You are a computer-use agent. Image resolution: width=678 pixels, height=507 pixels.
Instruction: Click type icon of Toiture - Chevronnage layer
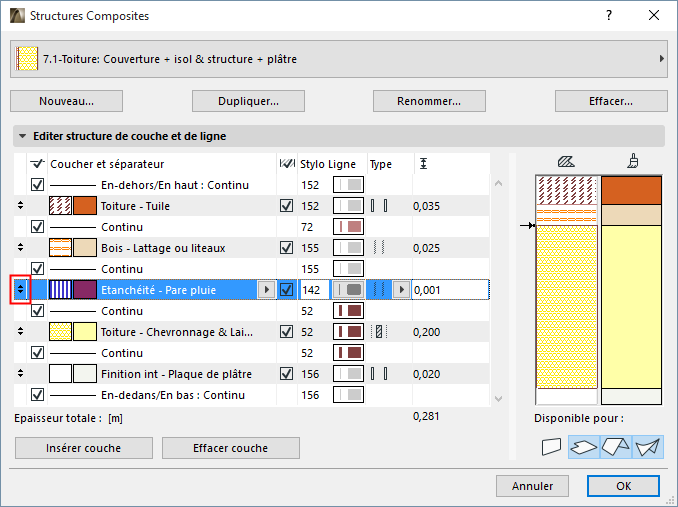coord(379,332)
